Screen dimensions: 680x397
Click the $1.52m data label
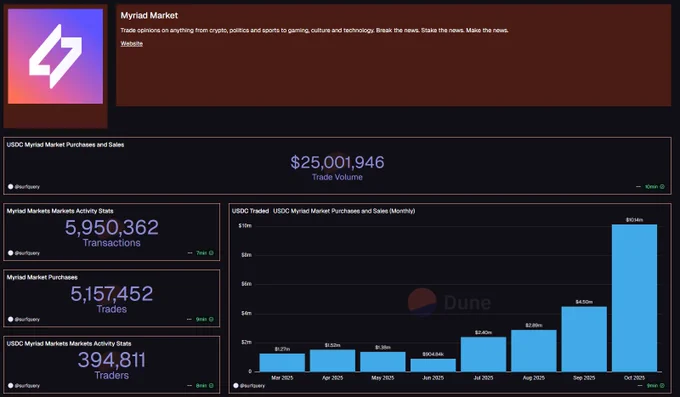[333, 345]
